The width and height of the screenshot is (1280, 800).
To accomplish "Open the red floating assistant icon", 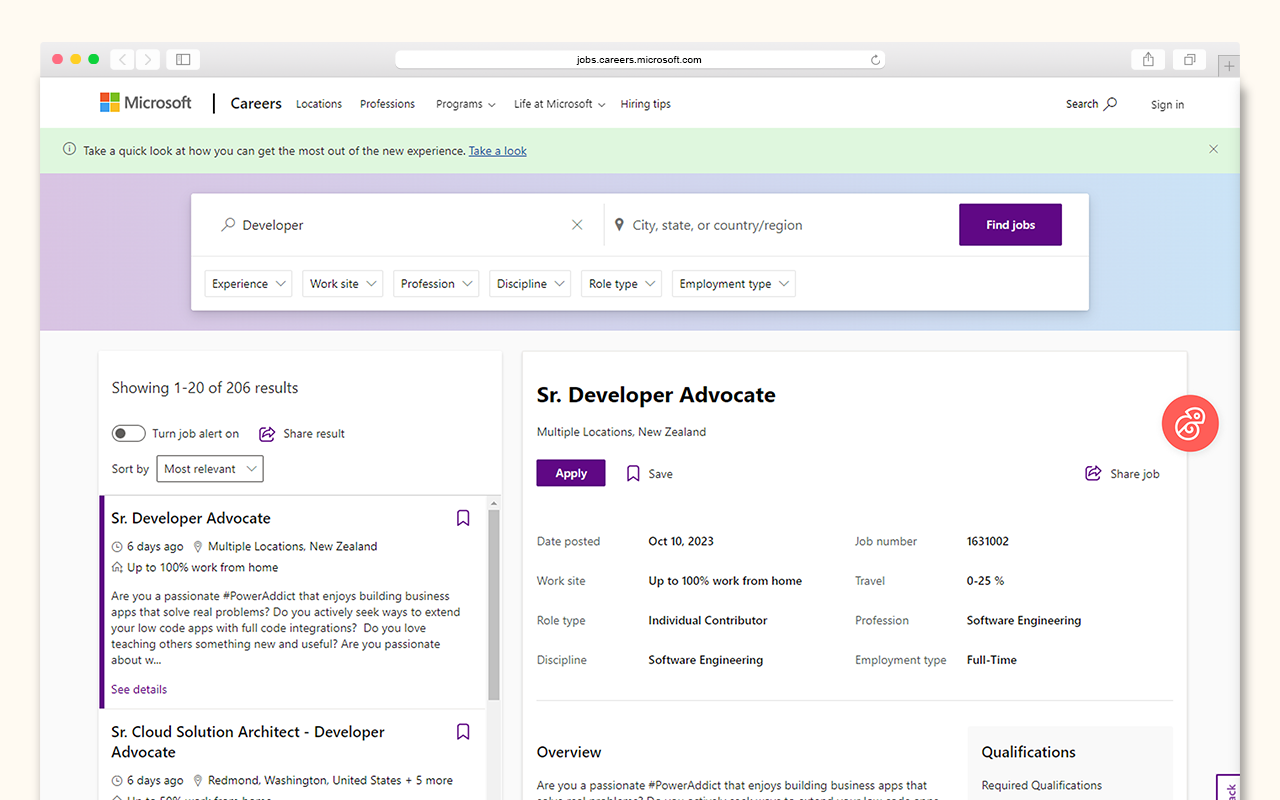I will point(1189,424).
